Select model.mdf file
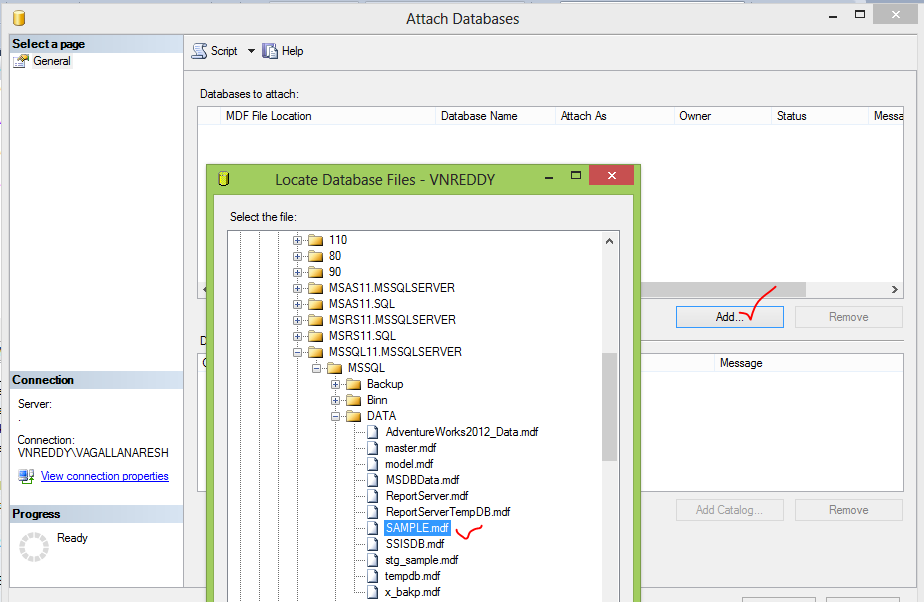Image resolution: width=924 pixels, height=602 pixels. (409, 464)
